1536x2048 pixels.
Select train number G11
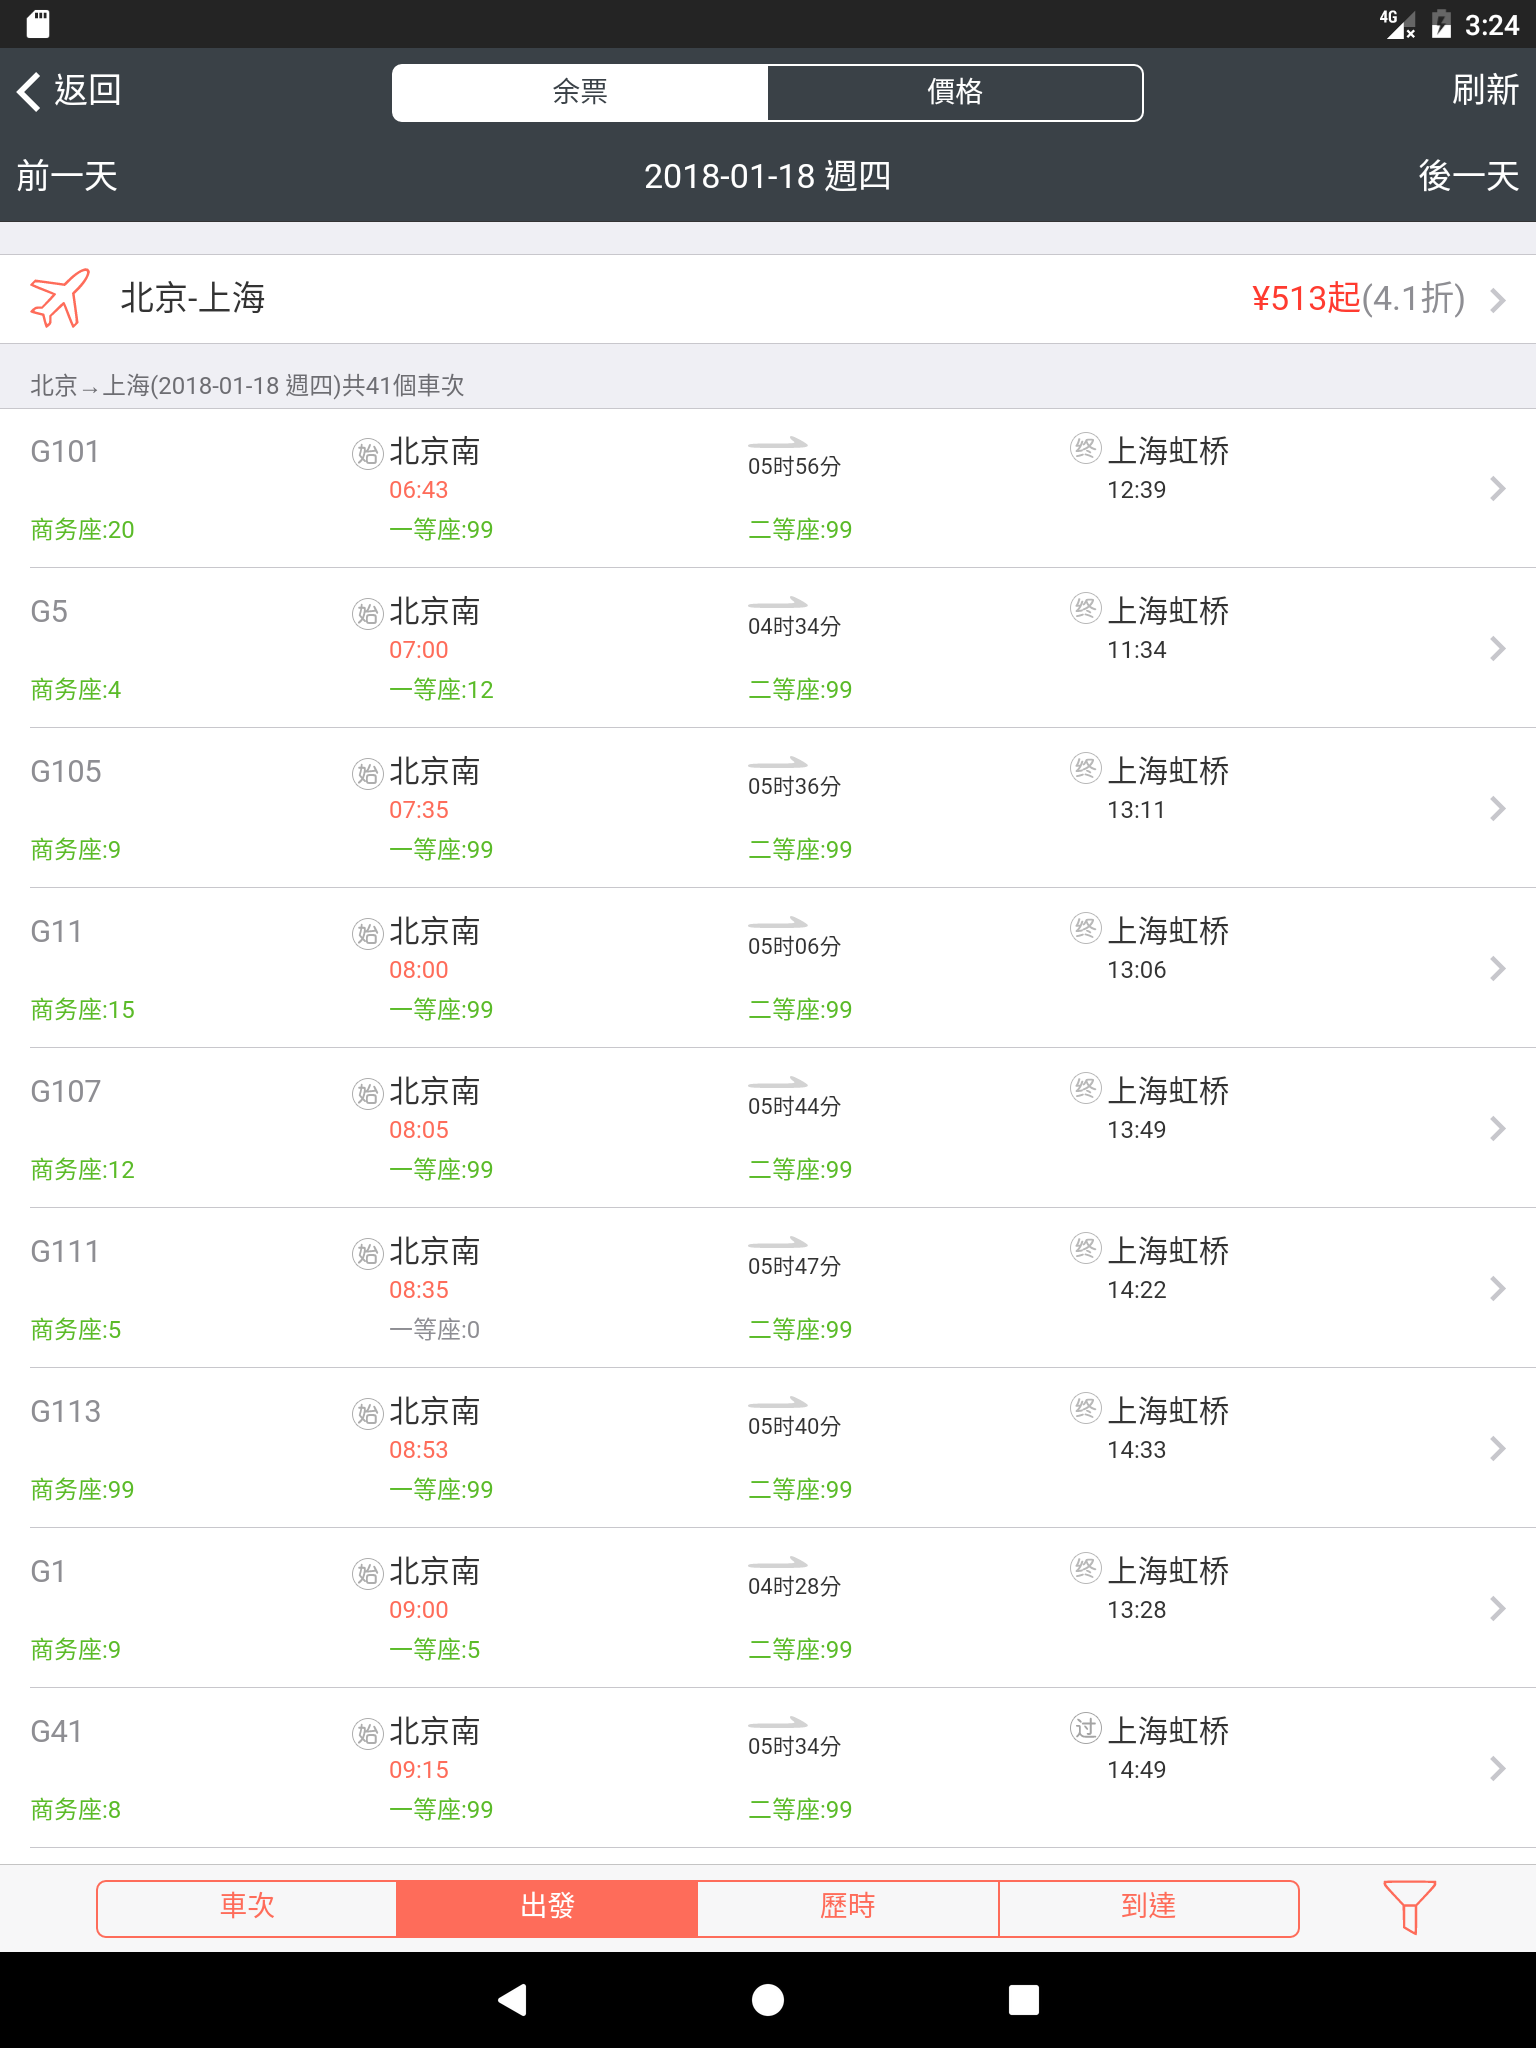coord(56,932)
